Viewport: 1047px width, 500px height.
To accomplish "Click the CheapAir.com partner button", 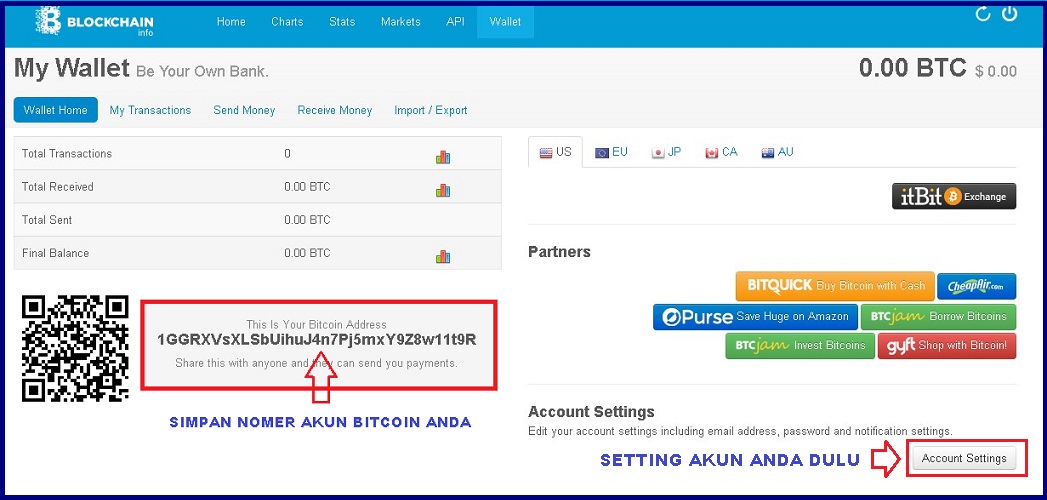I will click(976, 286).
